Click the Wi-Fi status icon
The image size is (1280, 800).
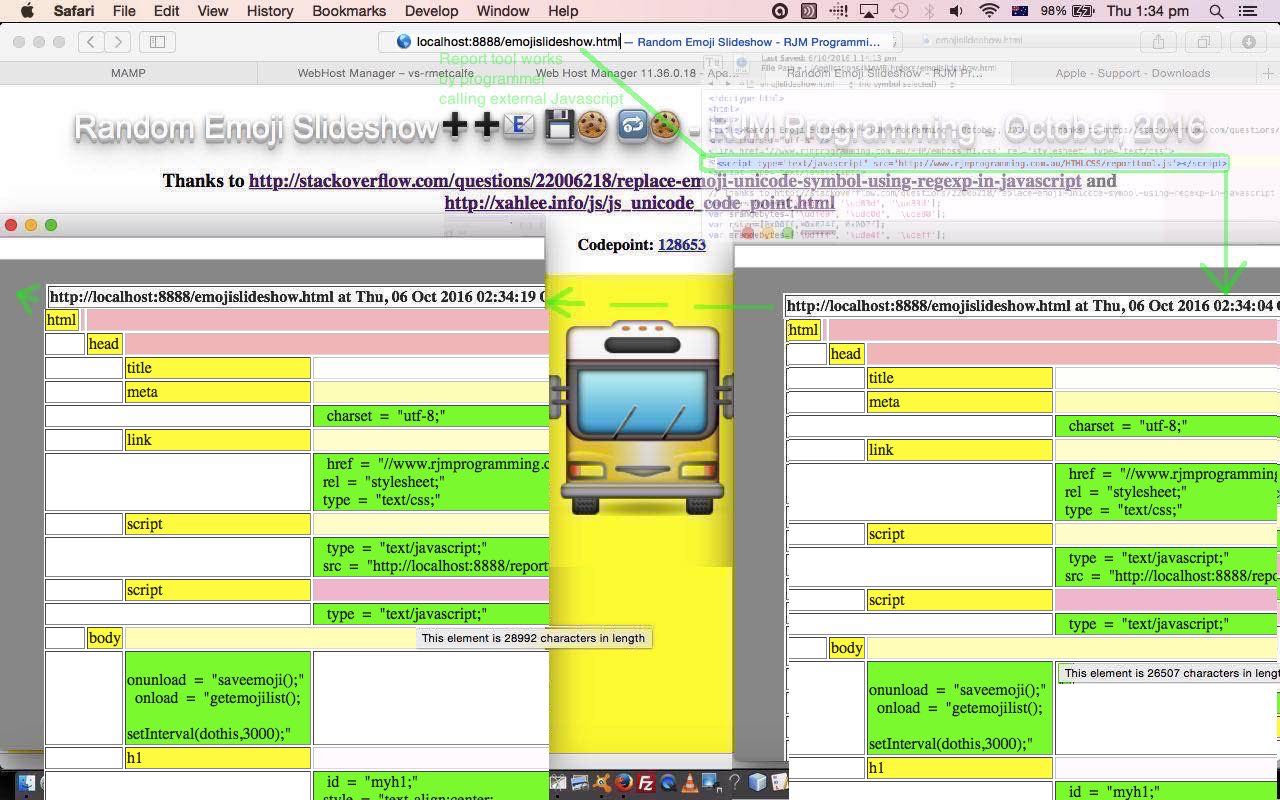pyautogui.click(x=989, y=11)
